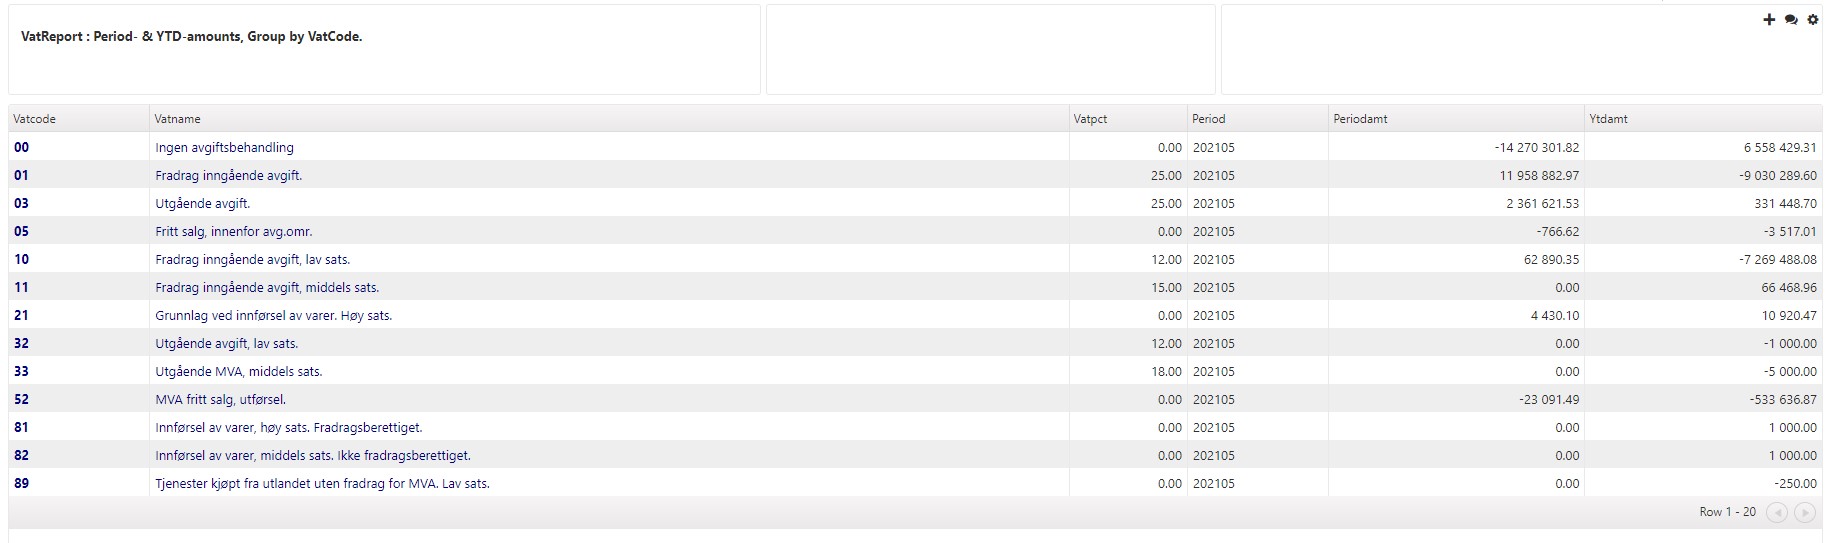Open the comments speech bubble icon
Viewport: 1829px width, 543px height.
click(1791, 20)
